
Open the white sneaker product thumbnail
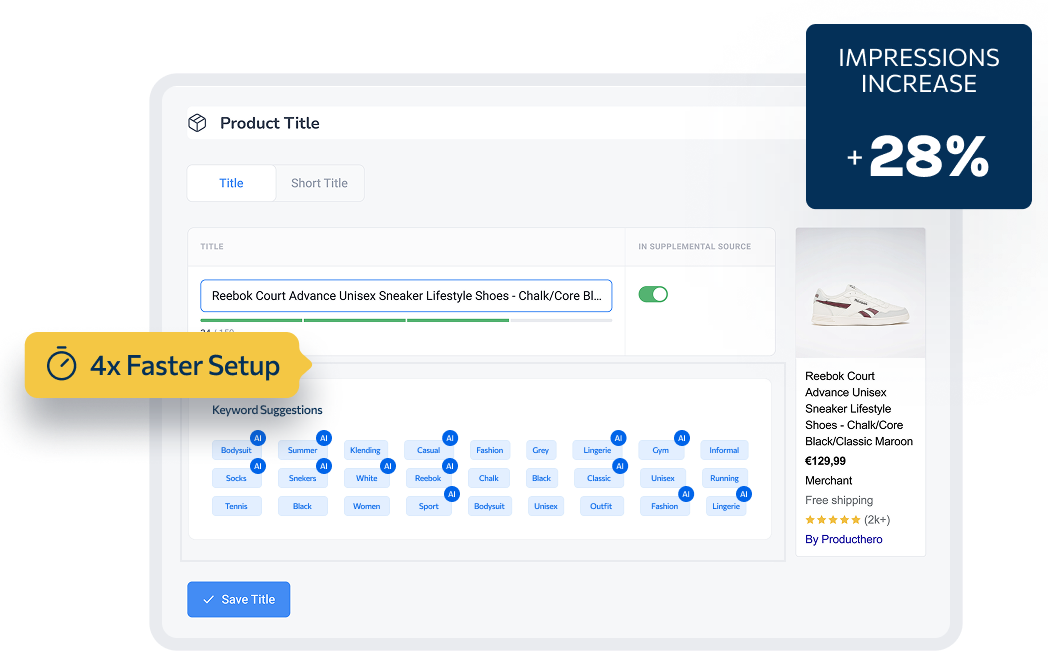coord(861,293)
